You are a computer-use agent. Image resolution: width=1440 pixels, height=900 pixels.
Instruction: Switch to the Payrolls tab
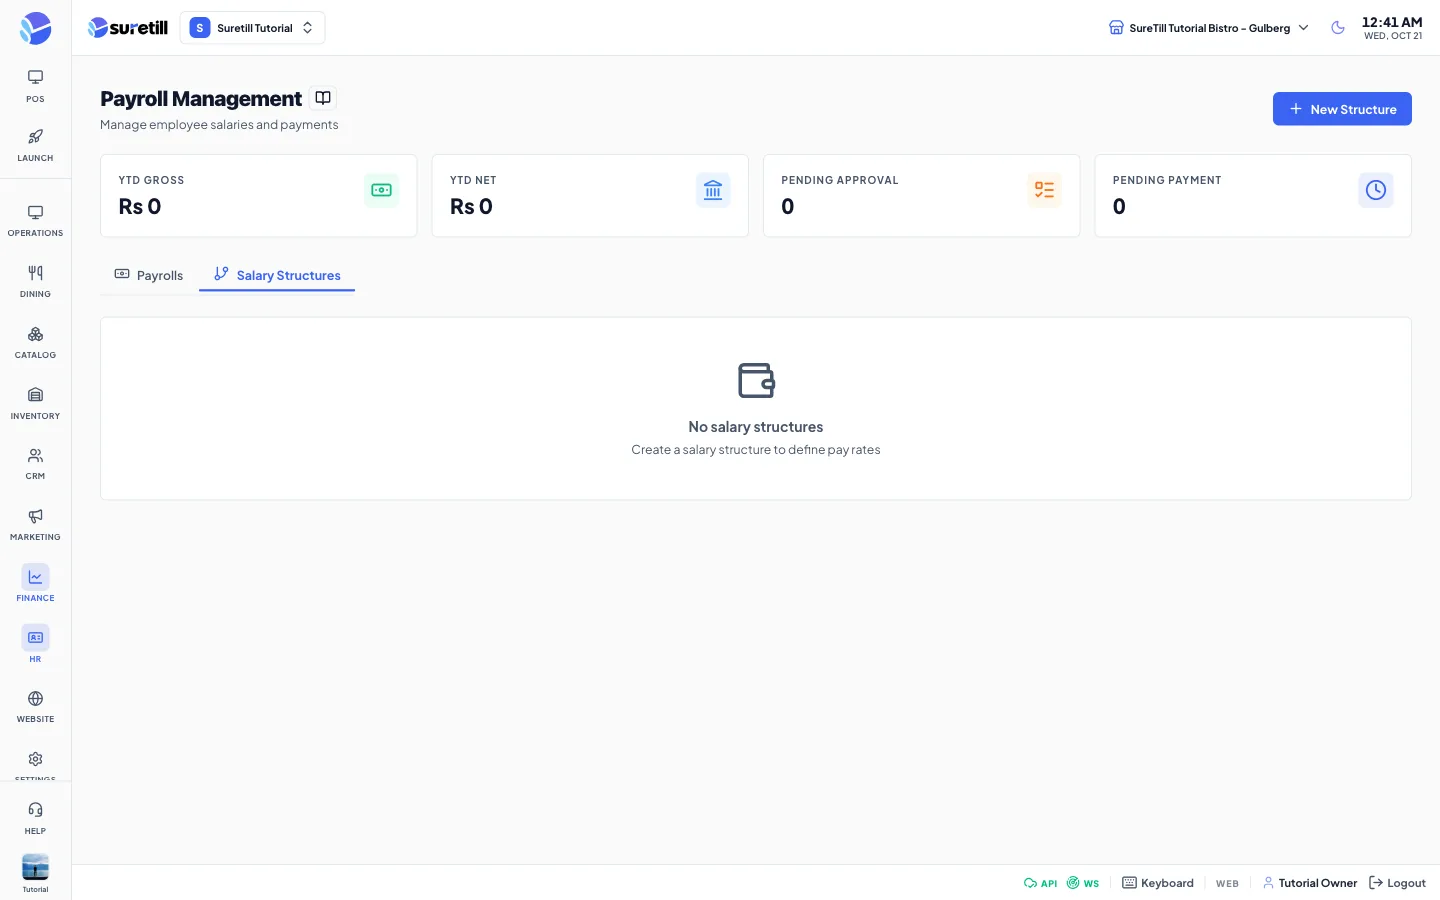149,275
